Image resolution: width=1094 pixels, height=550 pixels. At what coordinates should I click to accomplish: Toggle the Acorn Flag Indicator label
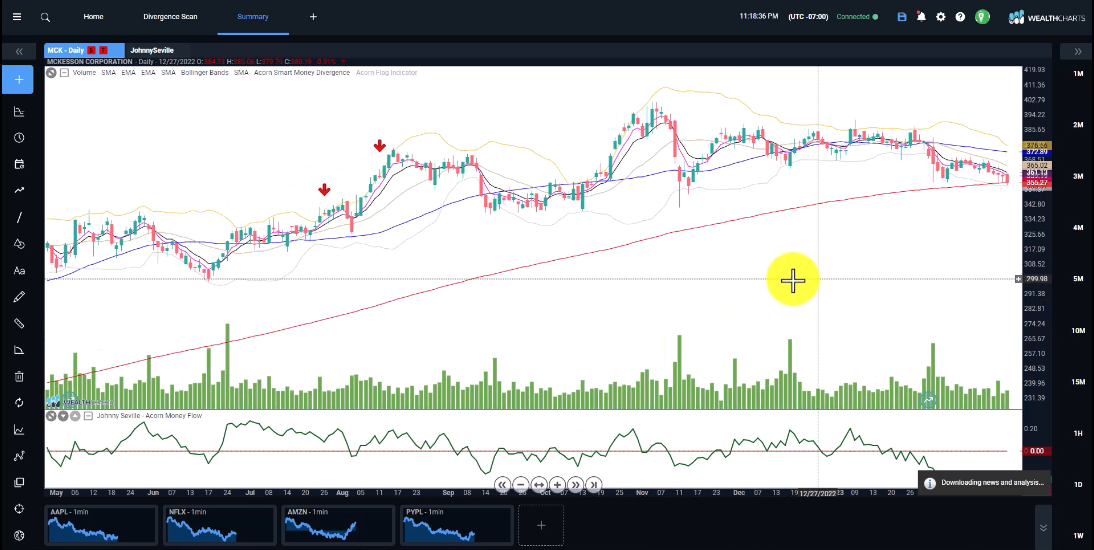coord(387,73)
